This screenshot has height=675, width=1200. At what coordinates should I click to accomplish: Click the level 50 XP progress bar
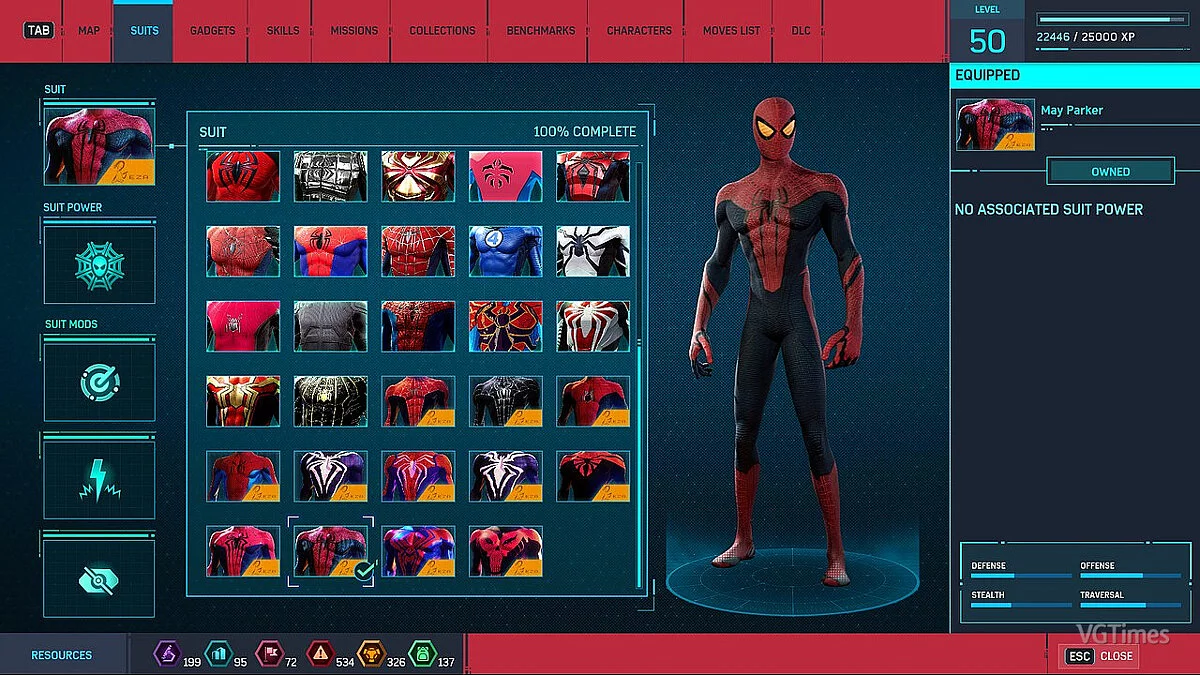[1110, 17]
